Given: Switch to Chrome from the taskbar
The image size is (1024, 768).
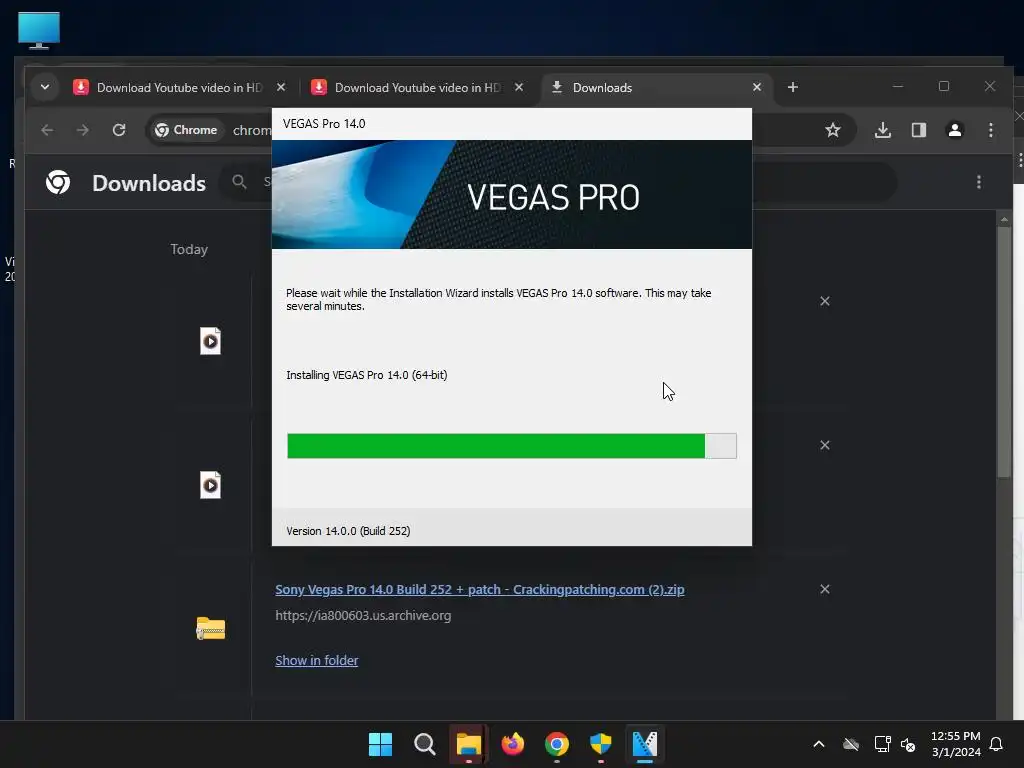Looking at the screenshot, I should (x=556, y=744).
